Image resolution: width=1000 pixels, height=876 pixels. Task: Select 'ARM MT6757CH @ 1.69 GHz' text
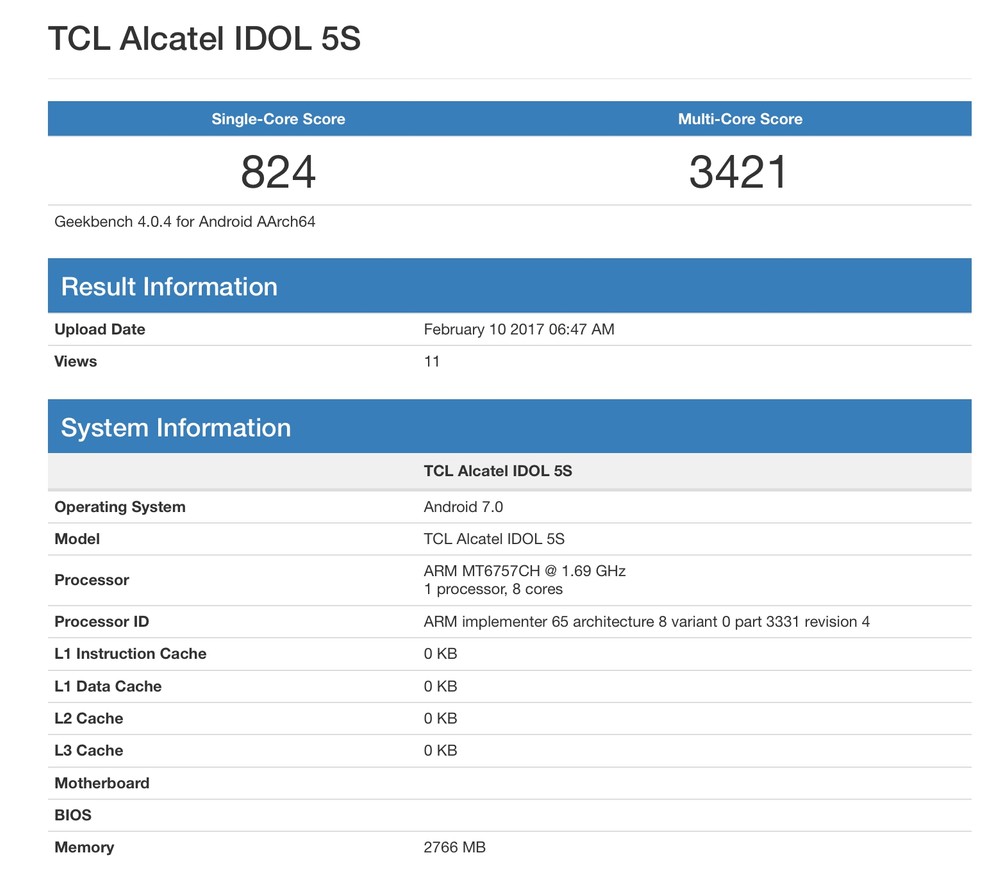click(x=525, y=571)
